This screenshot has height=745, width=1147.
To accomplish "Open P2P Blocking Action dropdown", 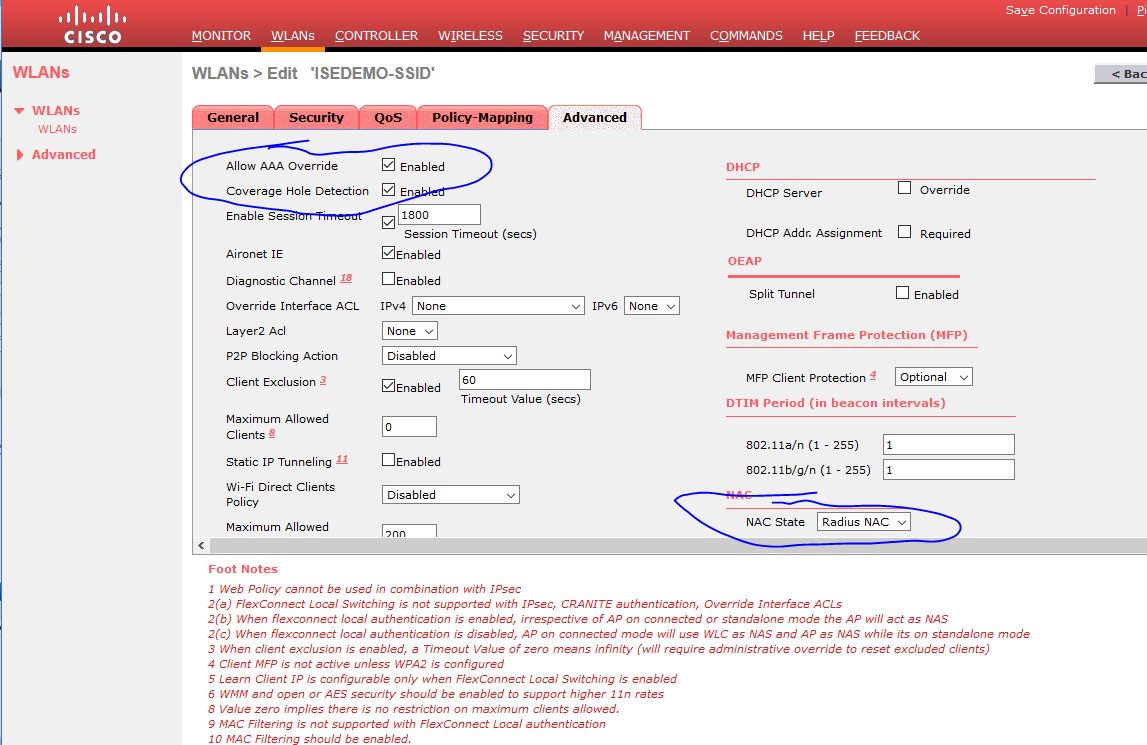I will pos(449,356).
